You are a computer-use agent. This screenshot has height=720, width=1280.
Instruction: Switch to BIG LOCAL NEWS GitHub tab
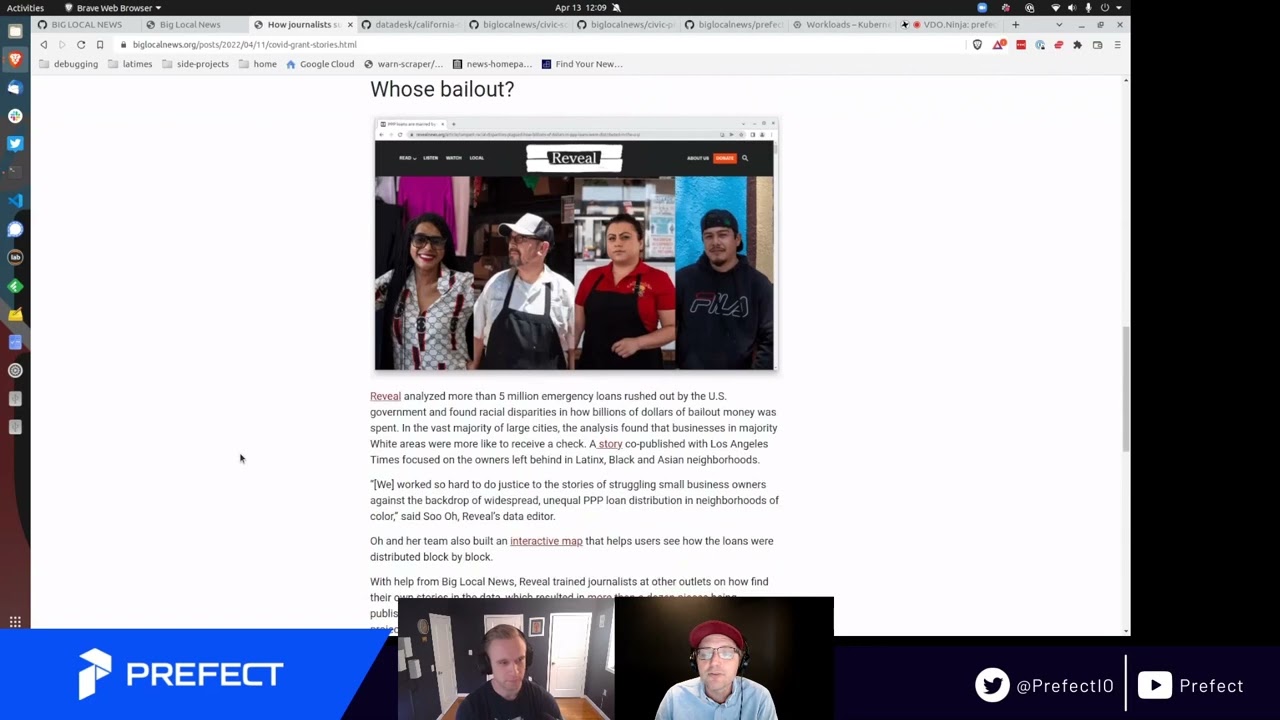[87, 24]
